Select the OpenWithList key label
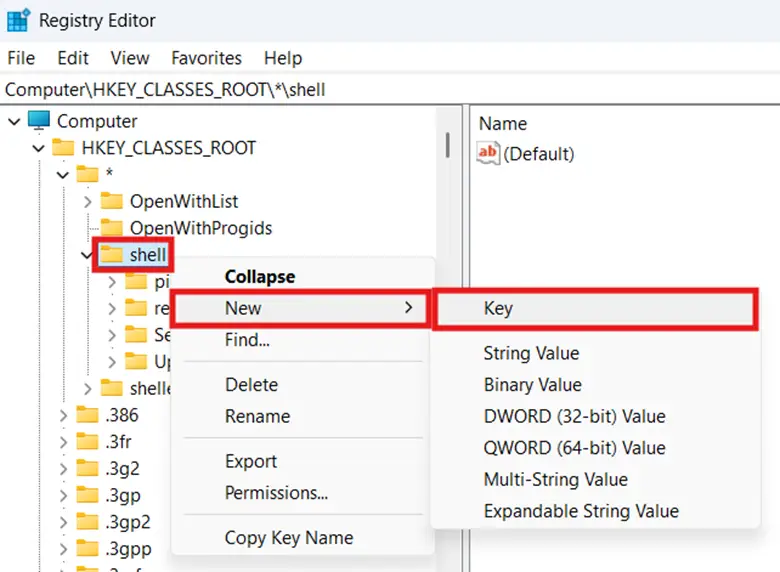Screen dimensions: 780x572 [184, 201]
